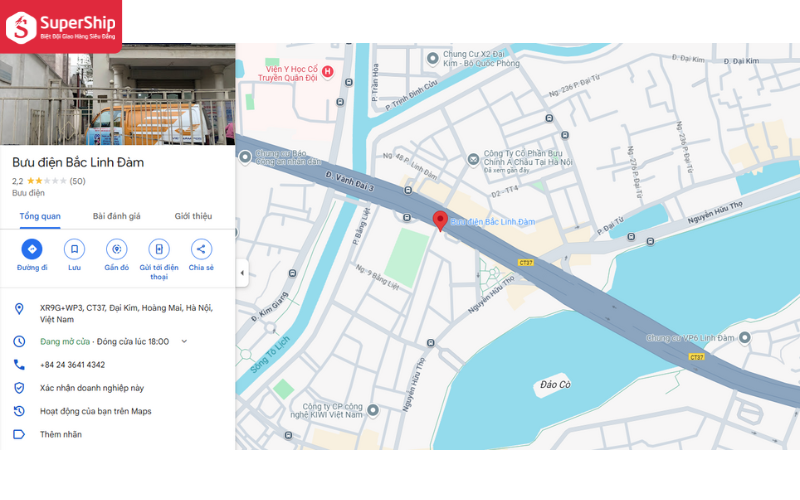Click the Đảo Cò label on map
The width and height of the screenshot is (800, 500).
(x=555, y=384)
